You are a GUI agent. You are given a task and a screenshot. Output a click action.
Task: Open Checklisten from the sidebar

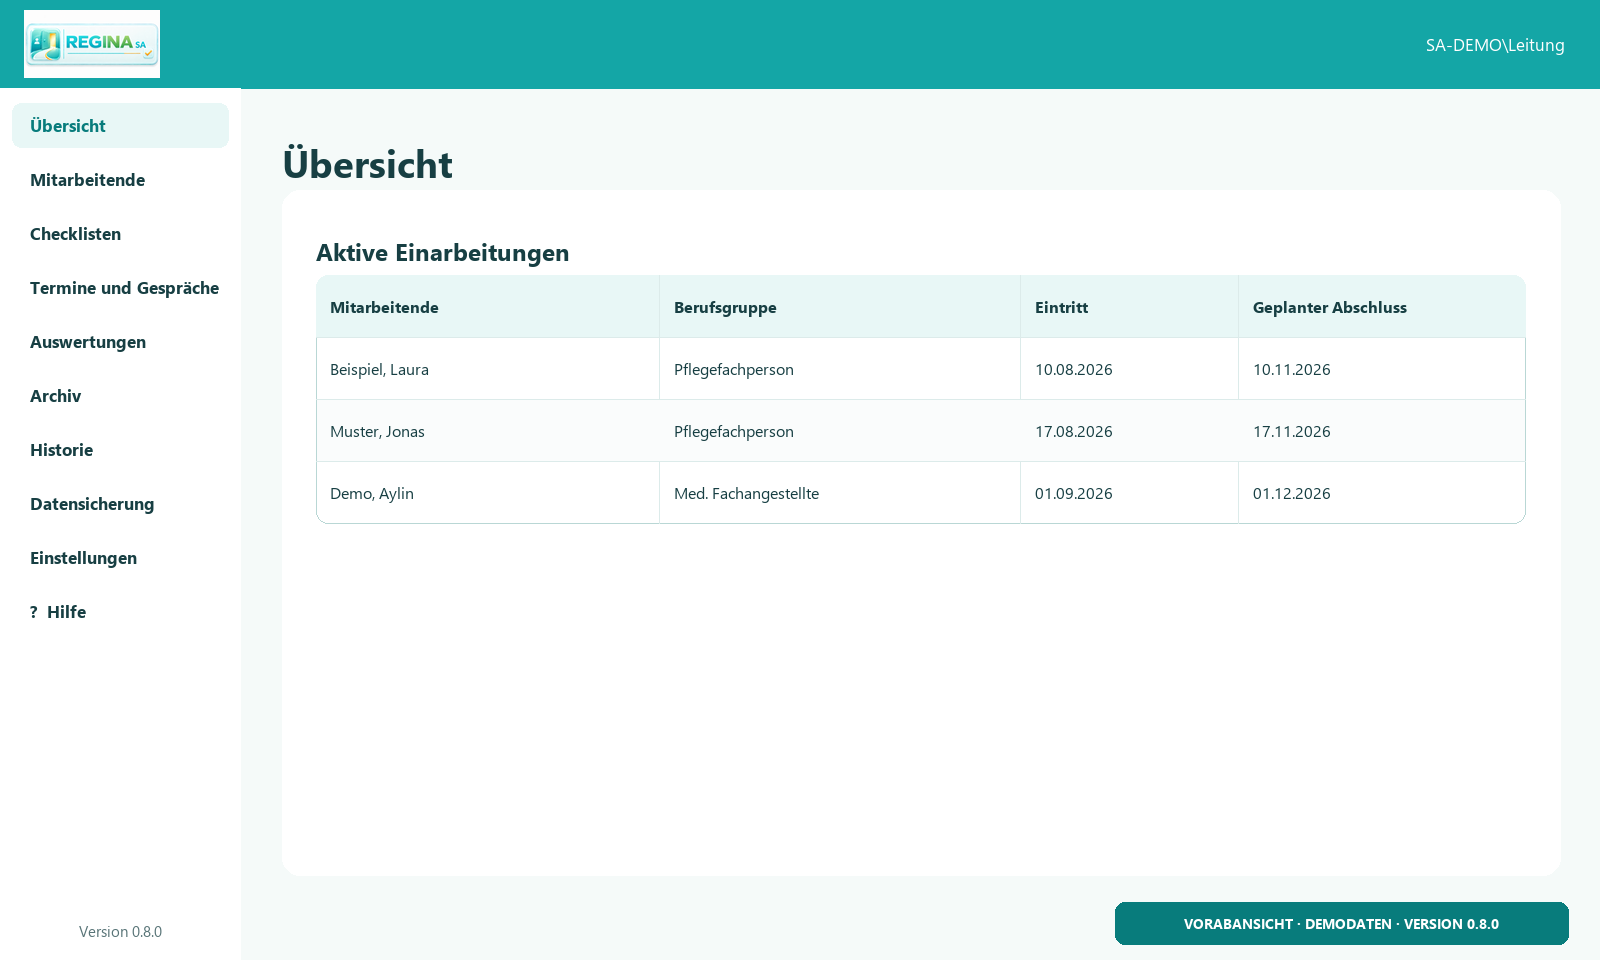coord(120,234)
